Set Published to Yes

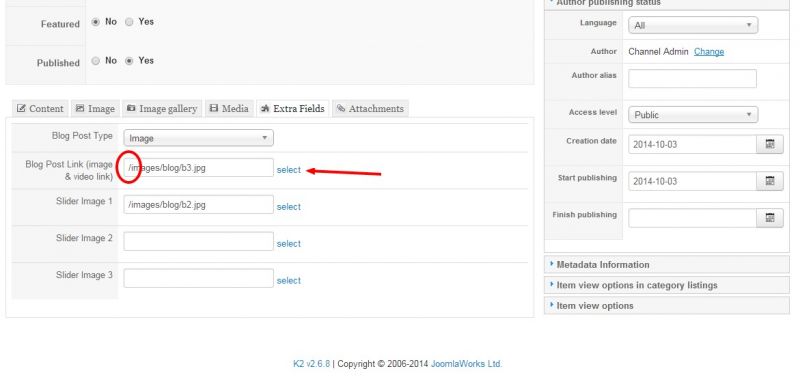129,61
